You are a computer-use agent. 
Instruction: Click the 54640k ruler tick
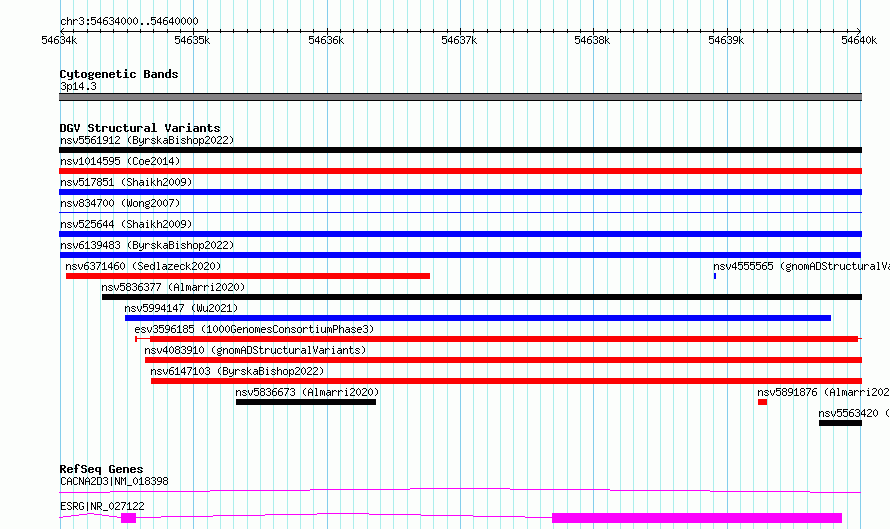click(x=859, y=40)
